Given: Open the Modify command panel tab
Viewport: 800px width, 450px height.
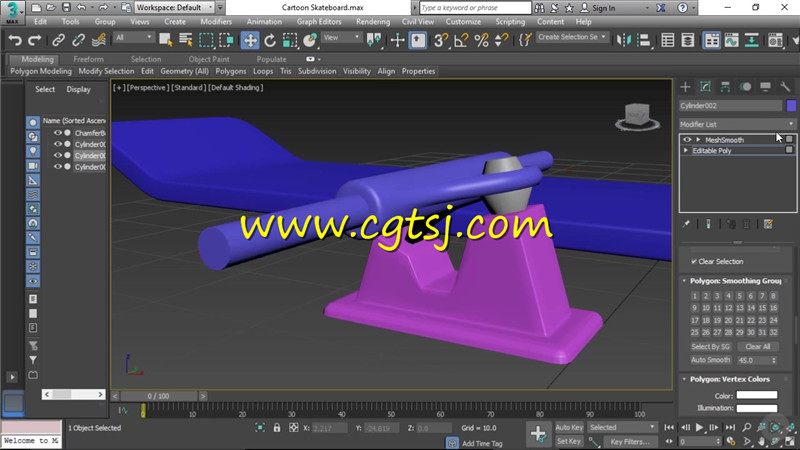Looking at the screenshot, I should point(705,87).
